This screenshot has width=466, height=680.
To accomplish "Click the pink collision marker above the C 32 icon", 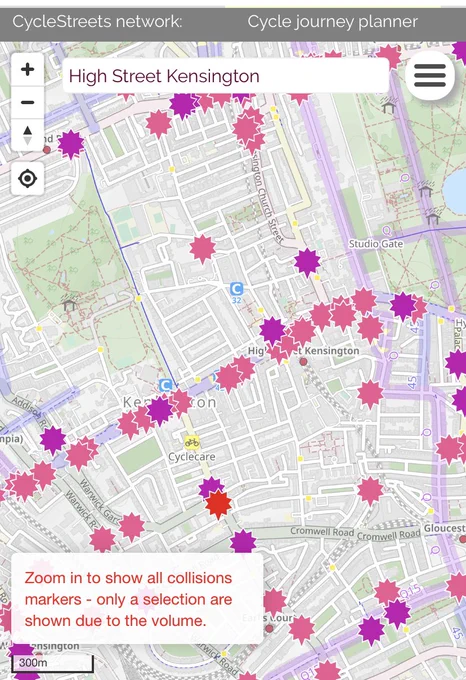I will click(x=202, y=249).
